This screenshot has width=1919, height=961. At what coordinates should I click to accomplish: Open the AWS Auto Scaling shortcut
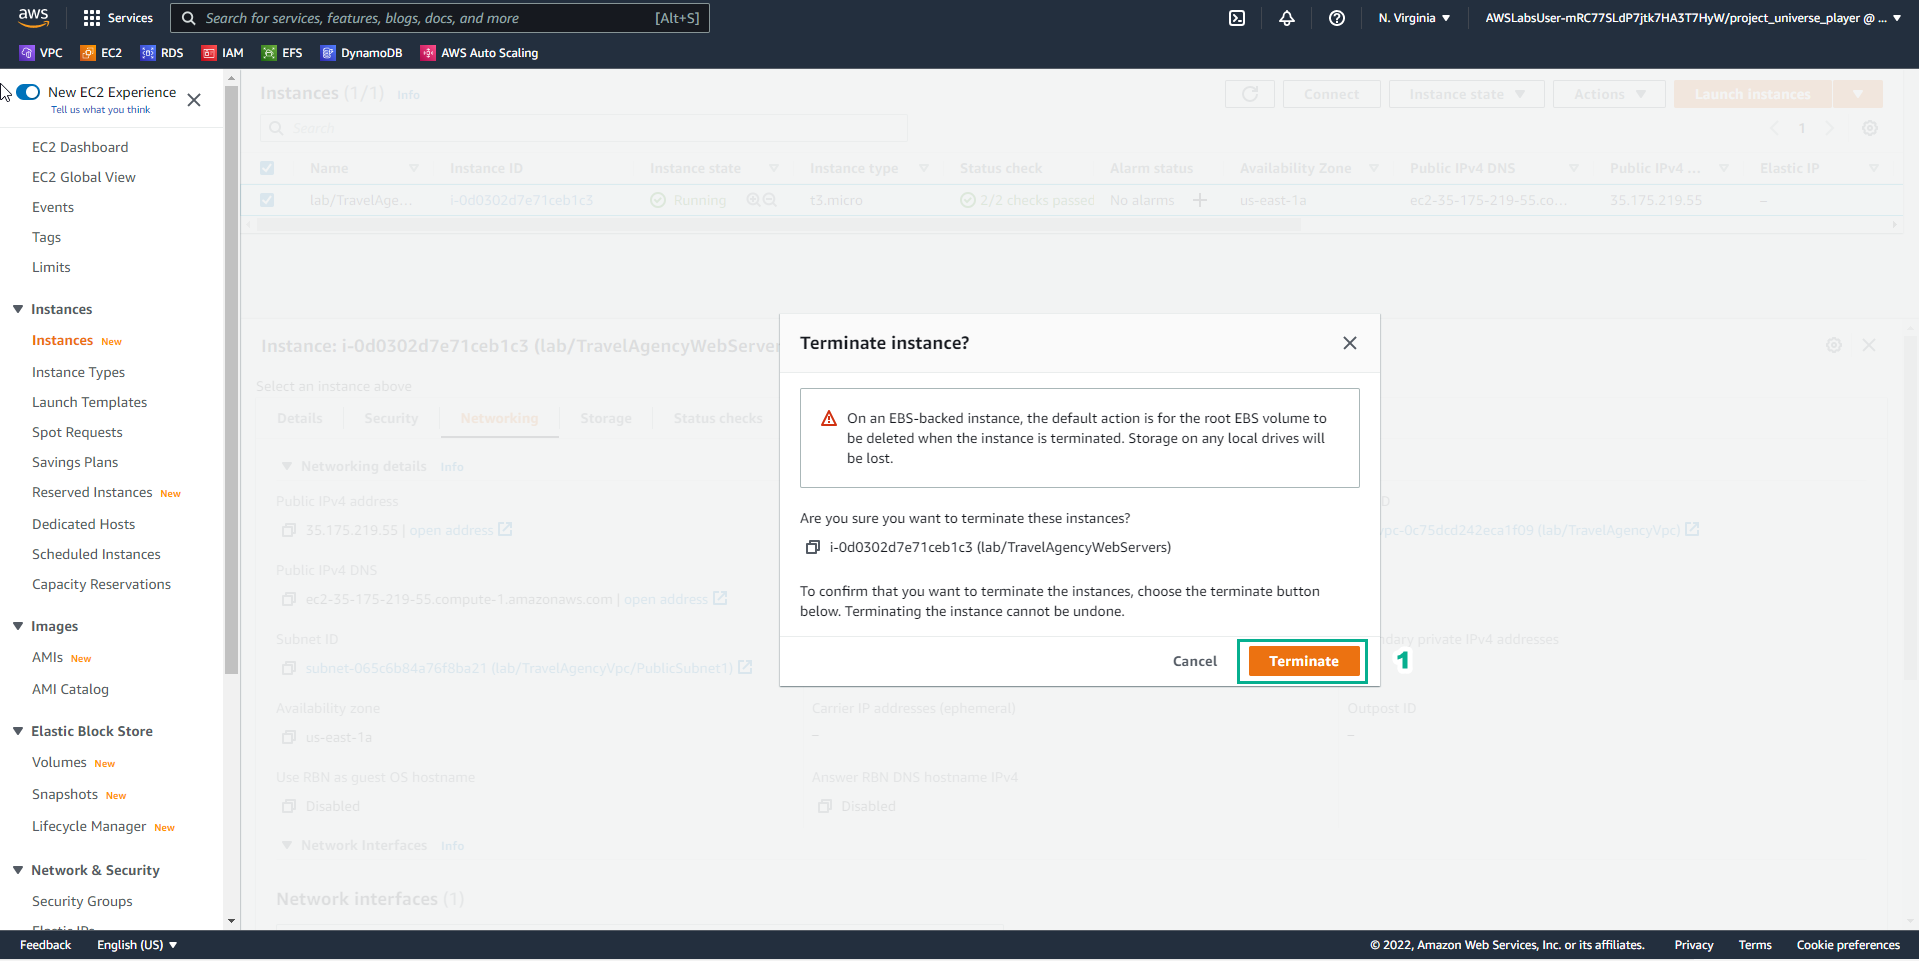point(479,53)
